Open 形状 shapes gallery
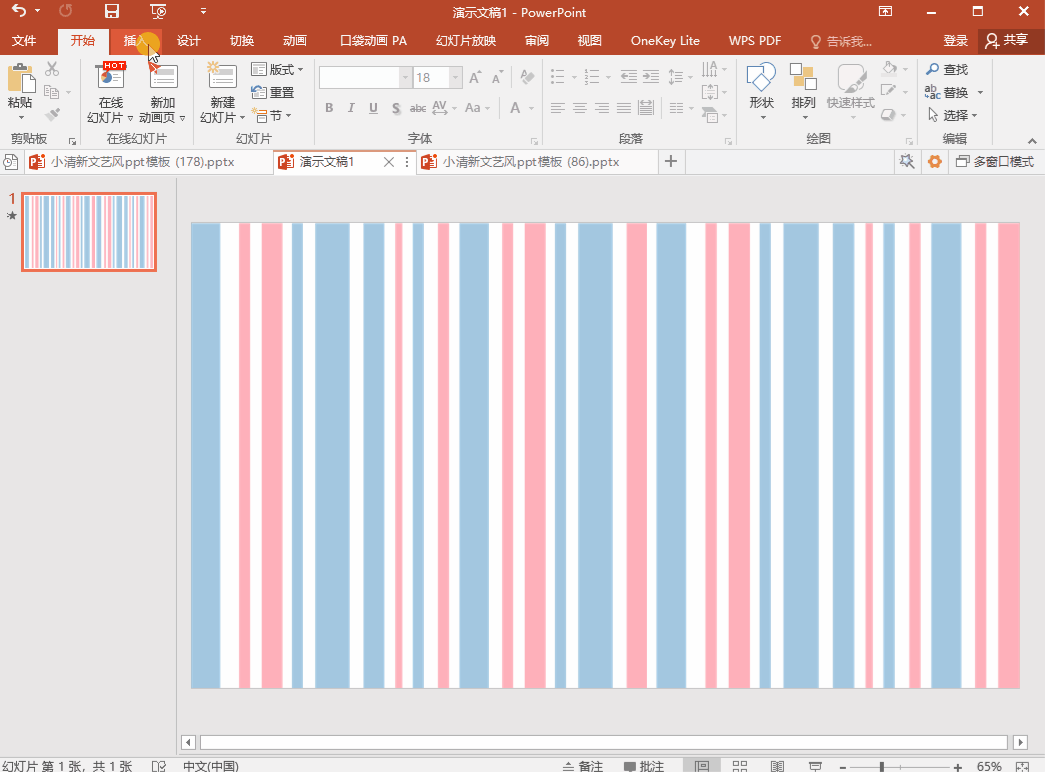The width and height of the screenshot is (1045, 772). click(761, 92)
